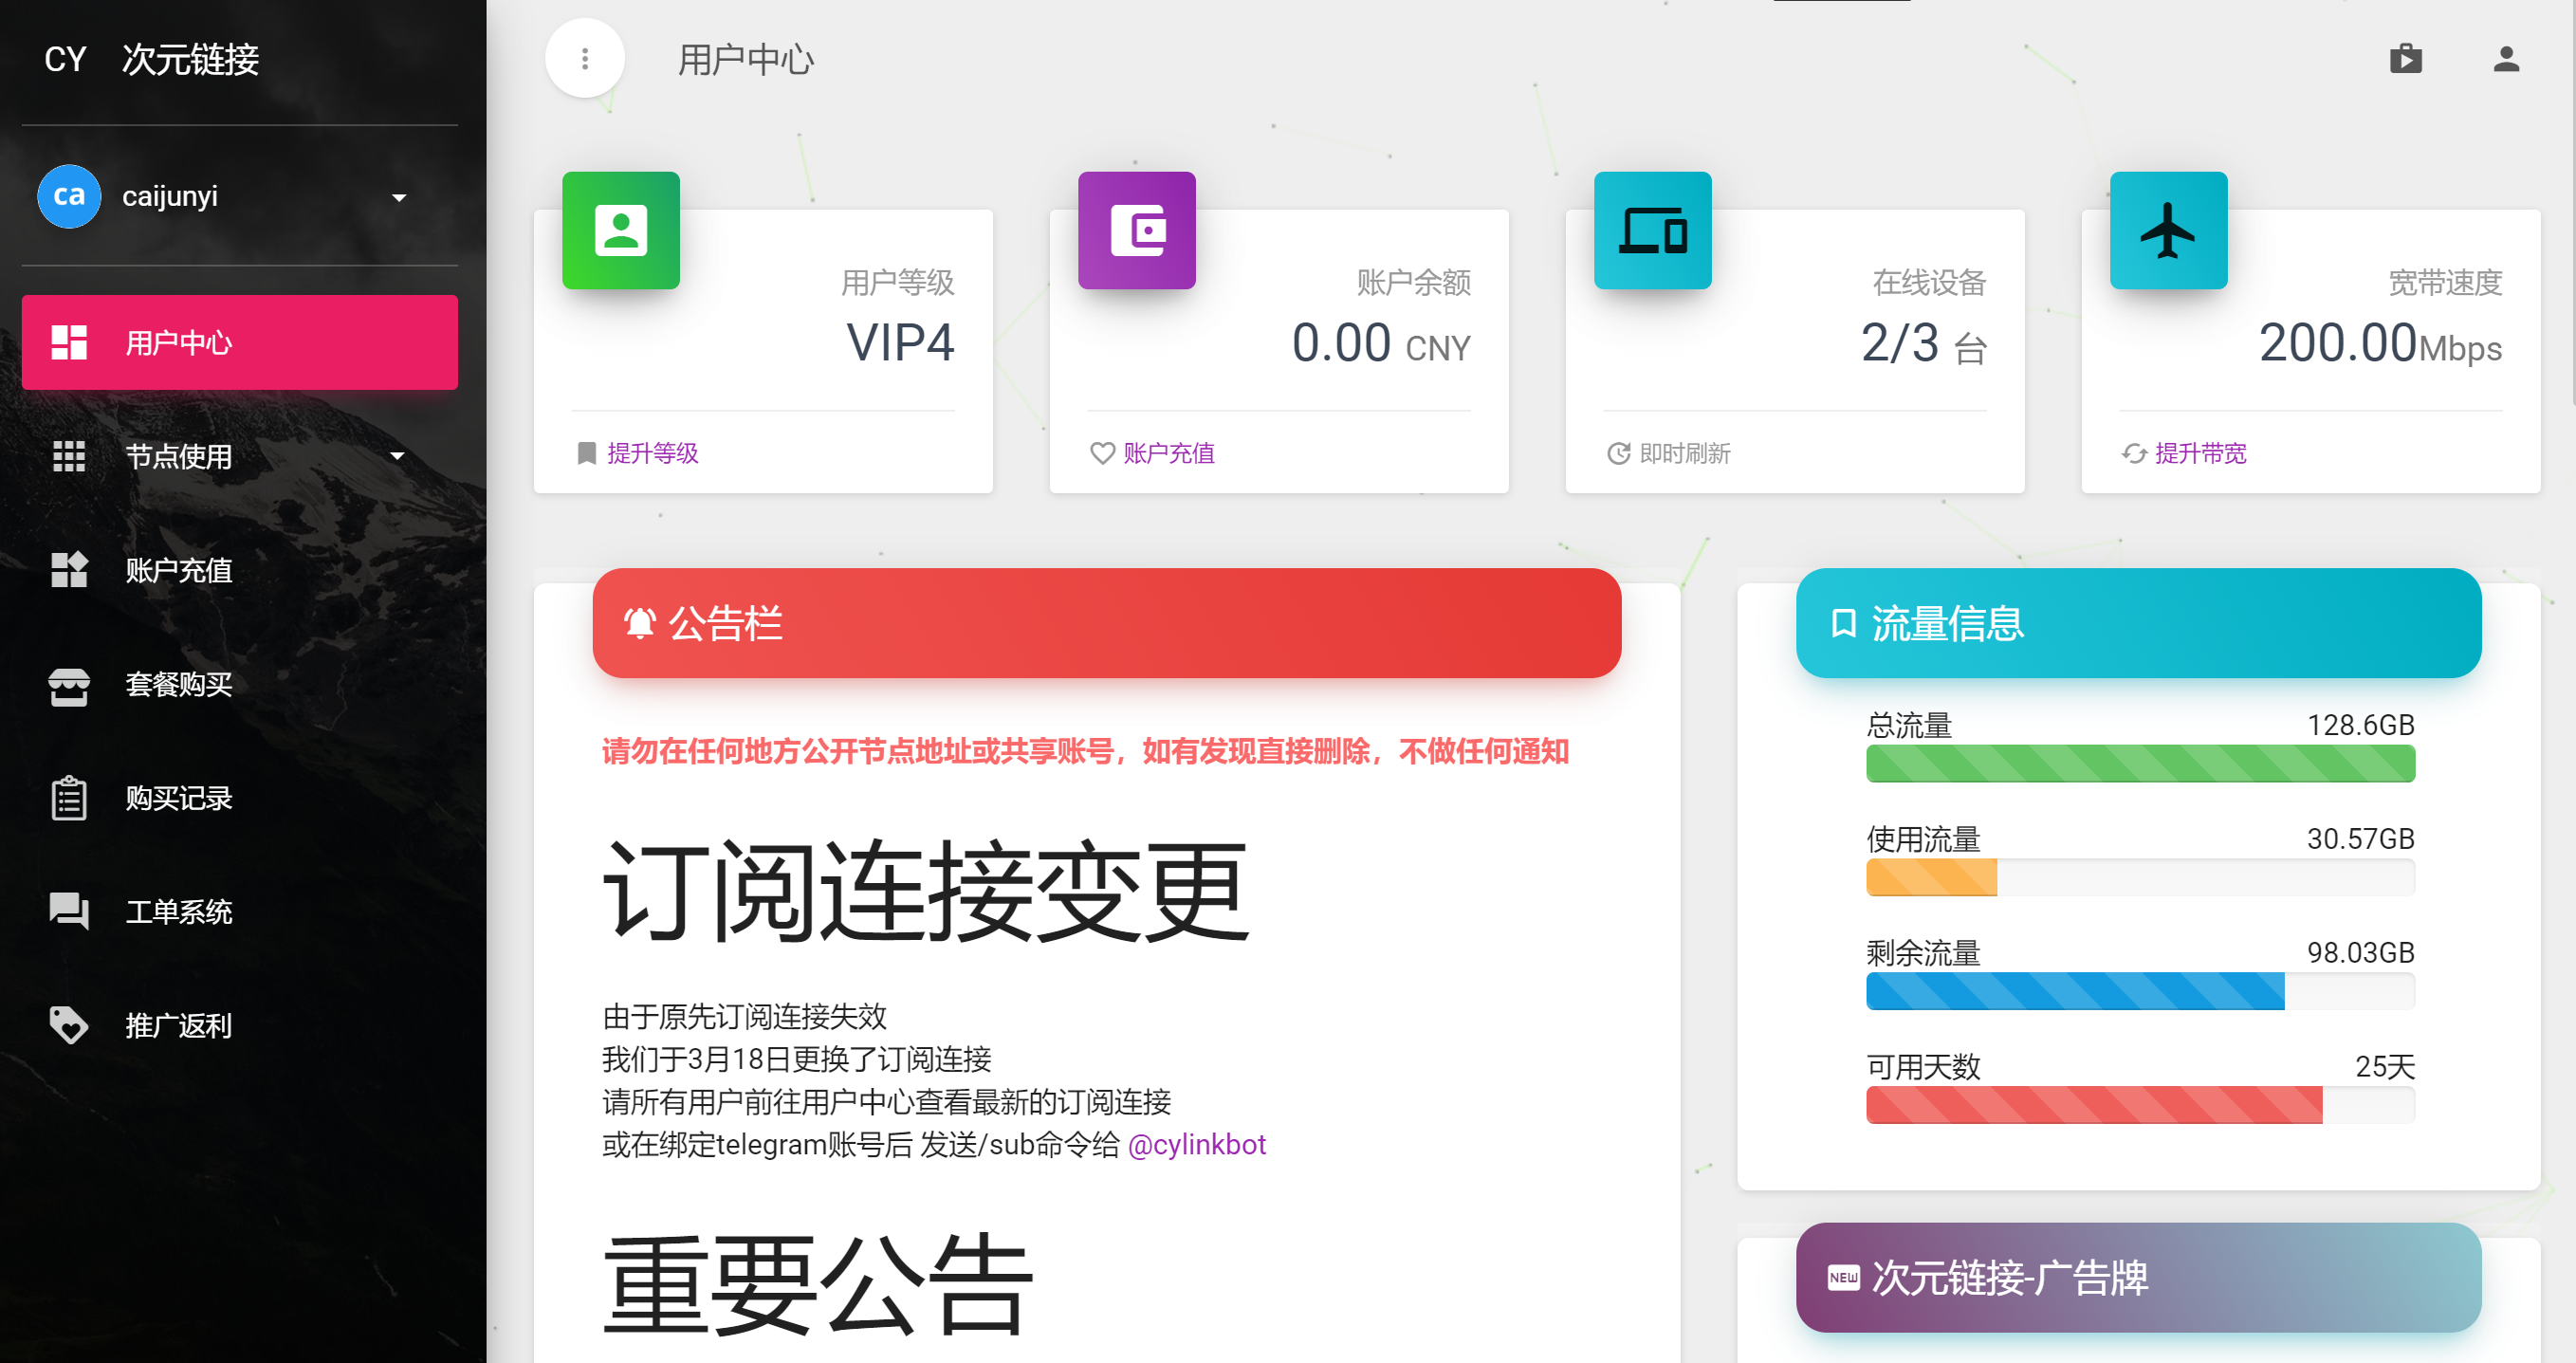Click the bookmark icon in 流量信息 header

[1843, 623]
